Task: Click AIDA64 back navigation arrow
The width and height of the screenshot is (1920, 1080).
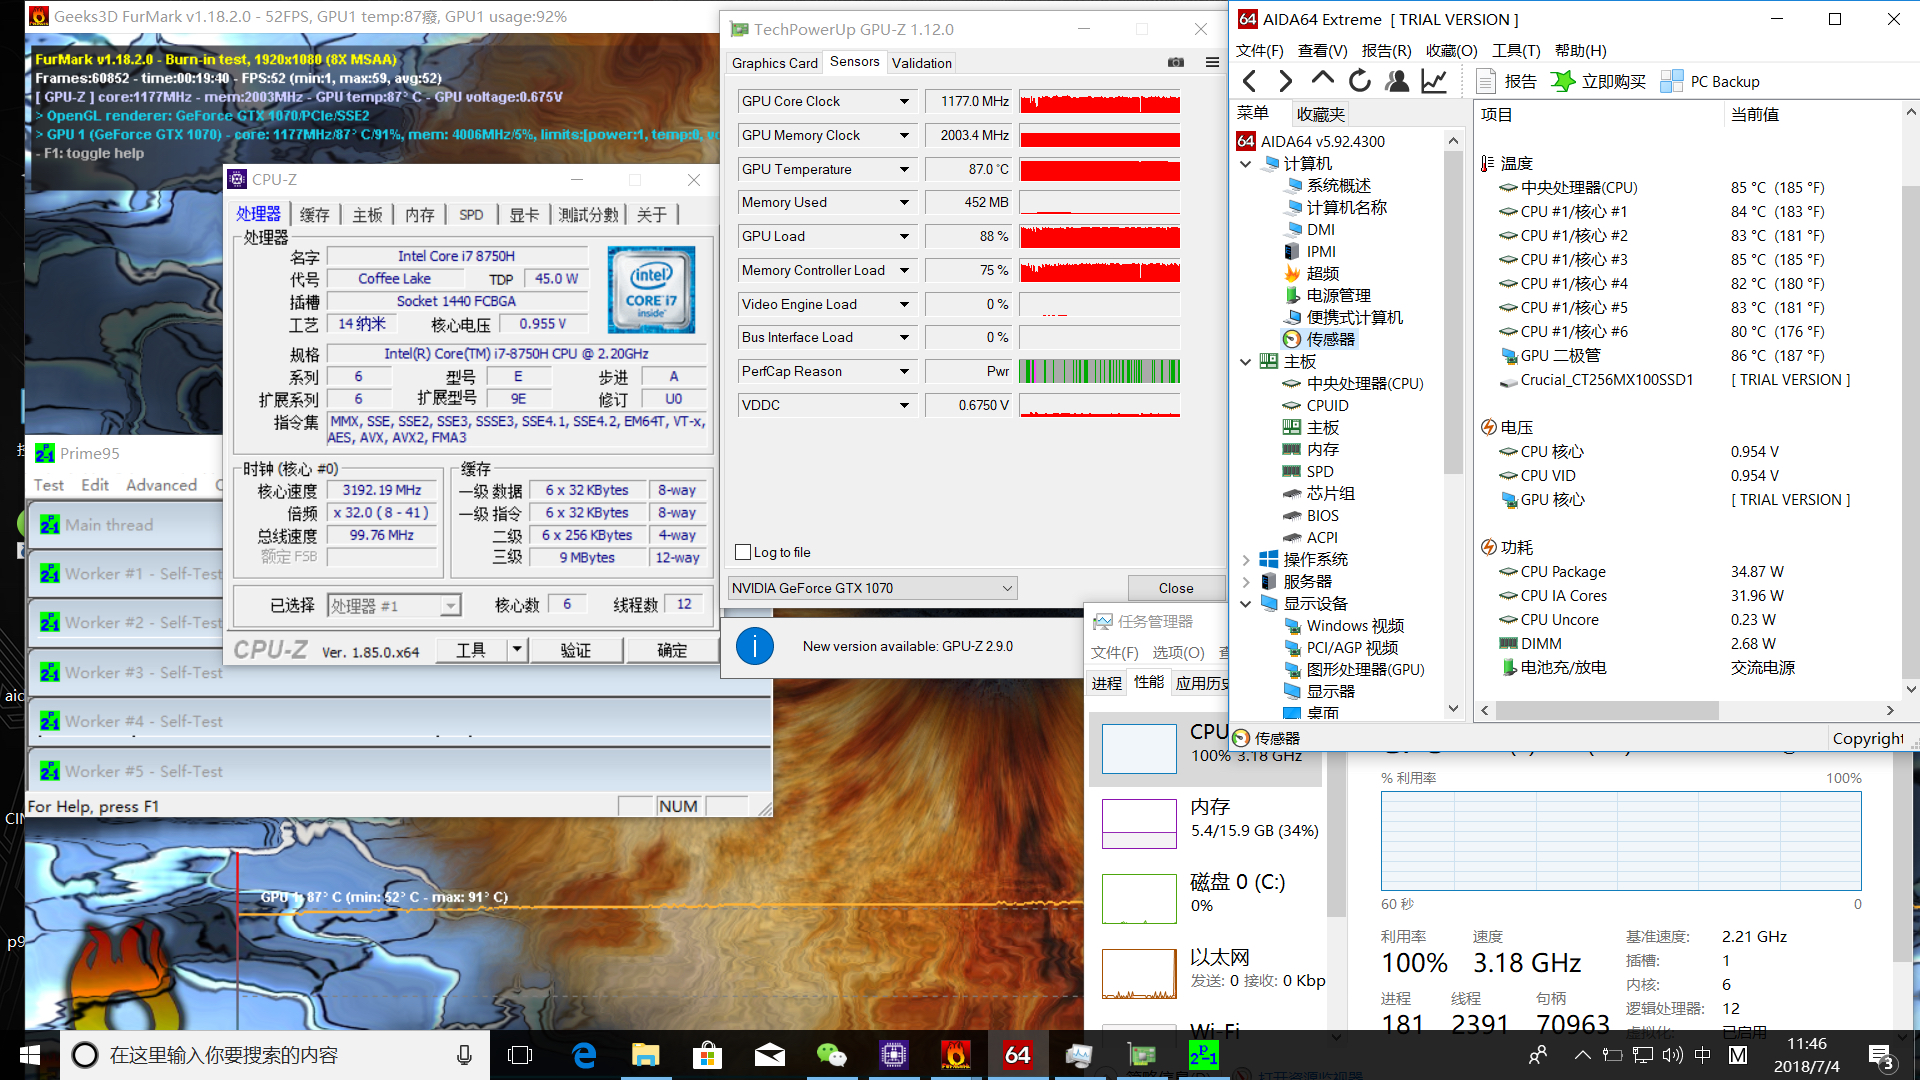Action: [1249, 81]
